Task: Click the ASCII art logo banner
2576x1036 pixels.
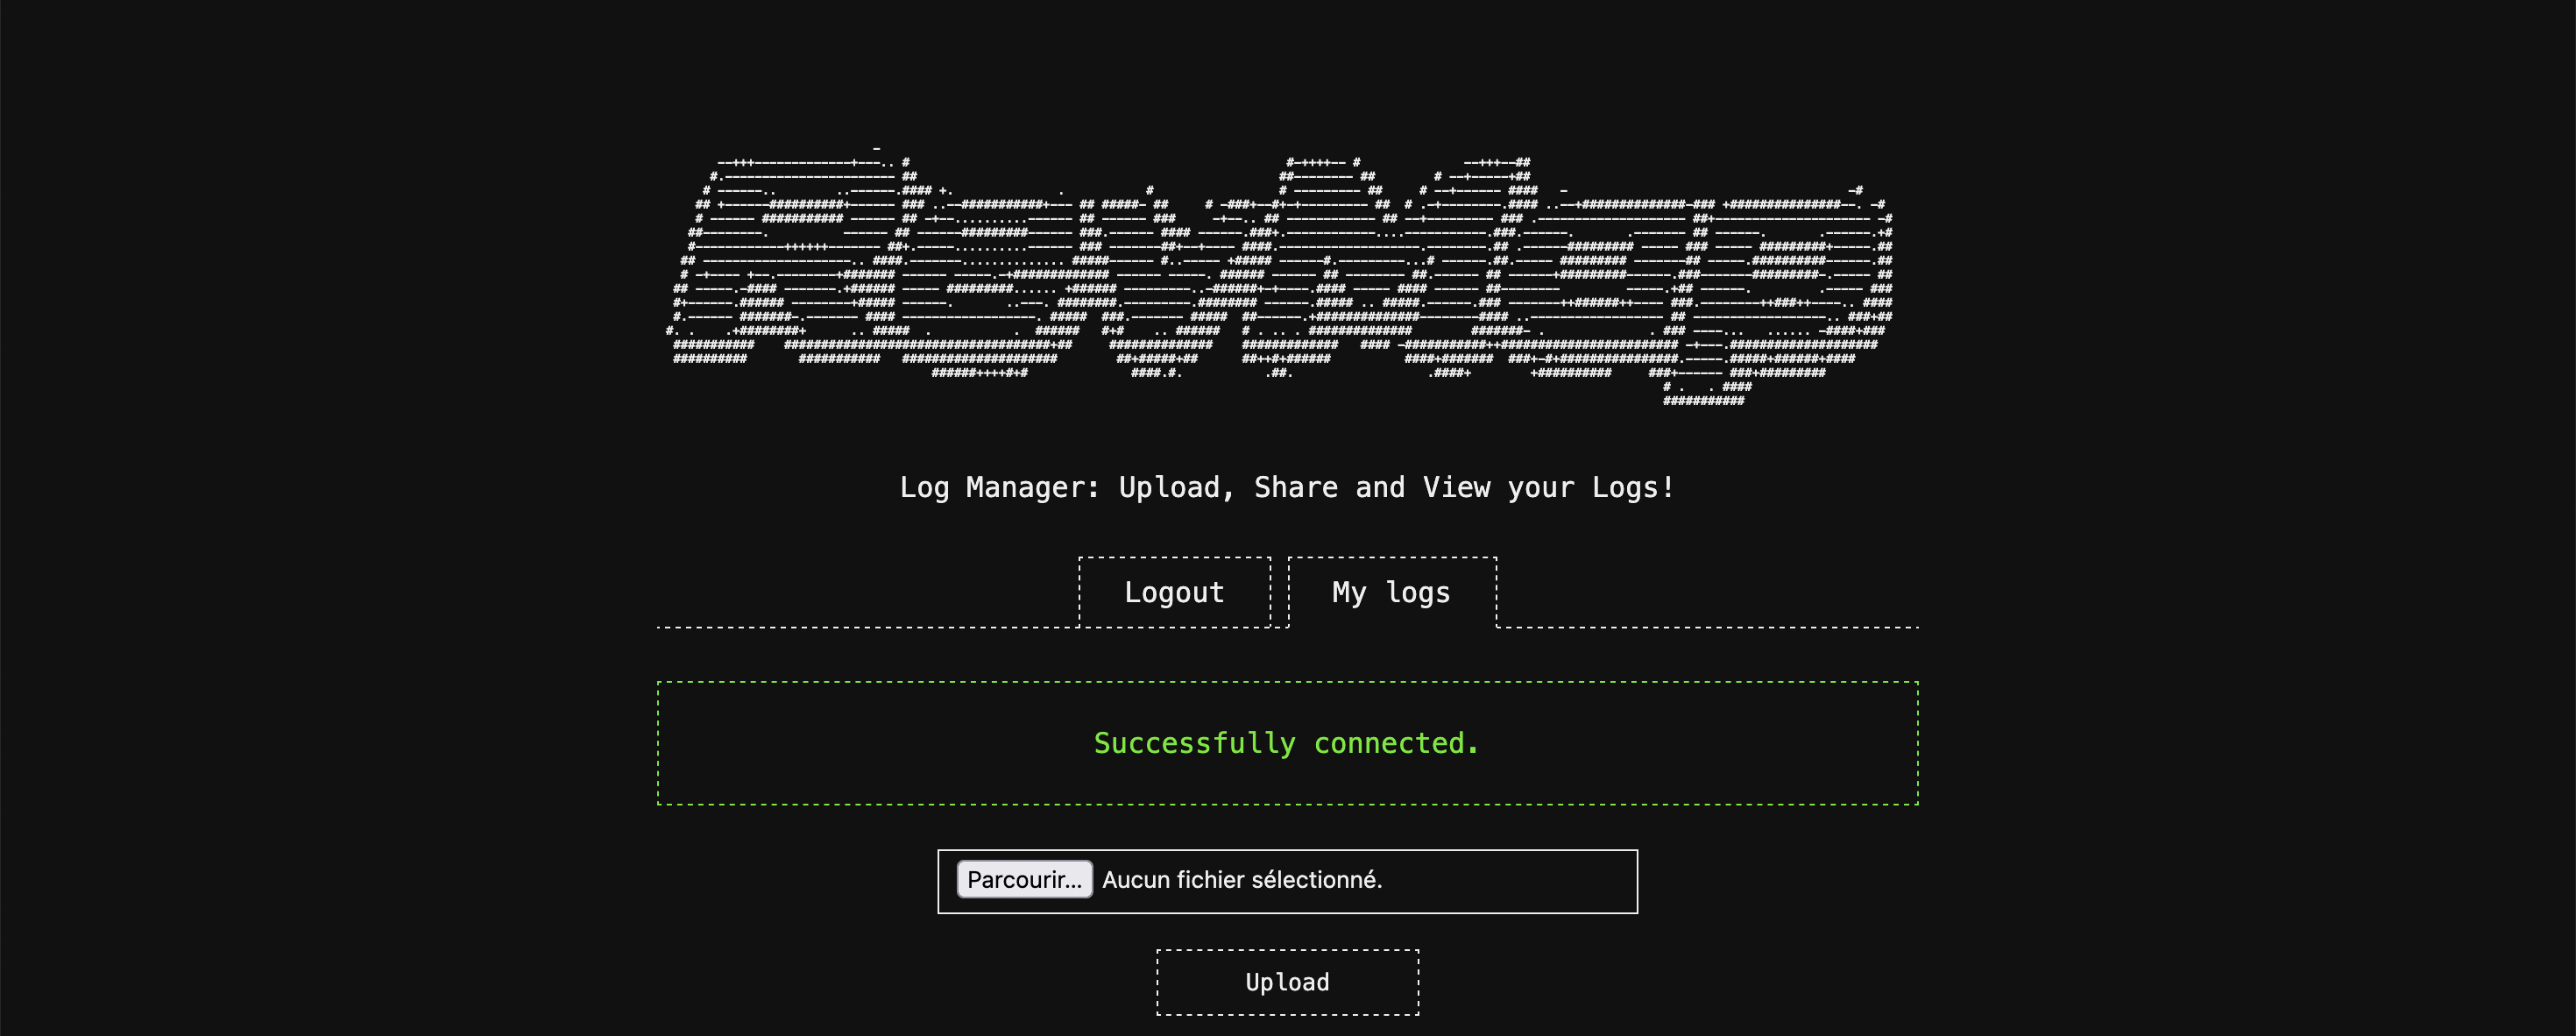Action: pos(1280,275)
